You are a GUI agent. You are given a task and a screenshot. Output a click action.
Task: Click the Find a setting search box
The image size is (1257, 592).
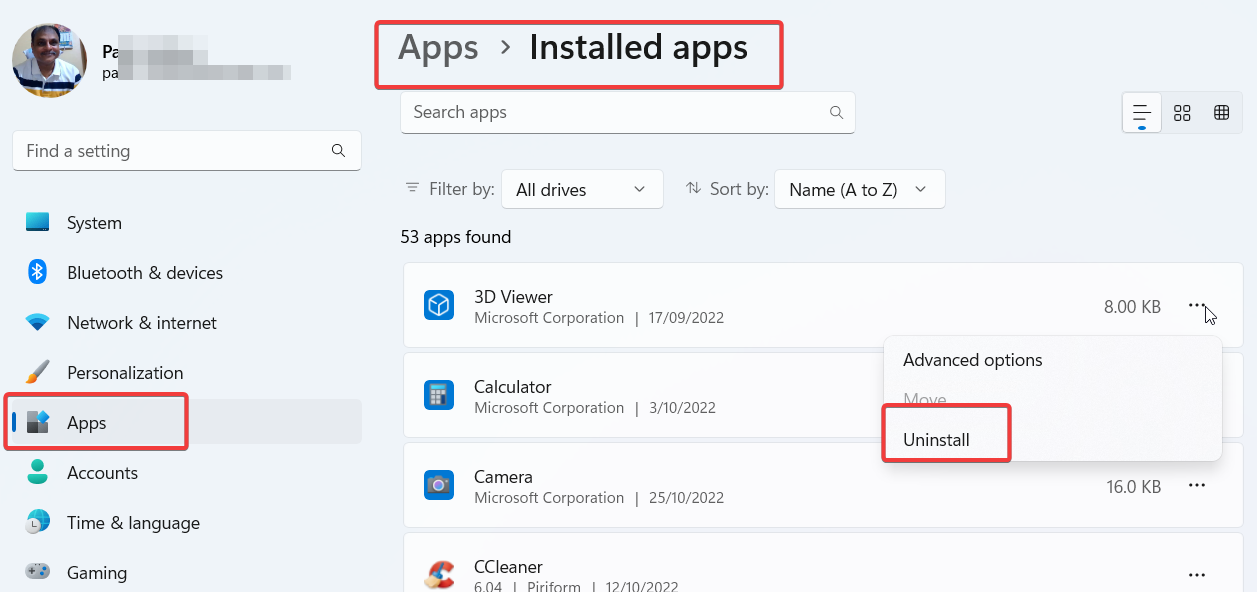tap(186, 150)
